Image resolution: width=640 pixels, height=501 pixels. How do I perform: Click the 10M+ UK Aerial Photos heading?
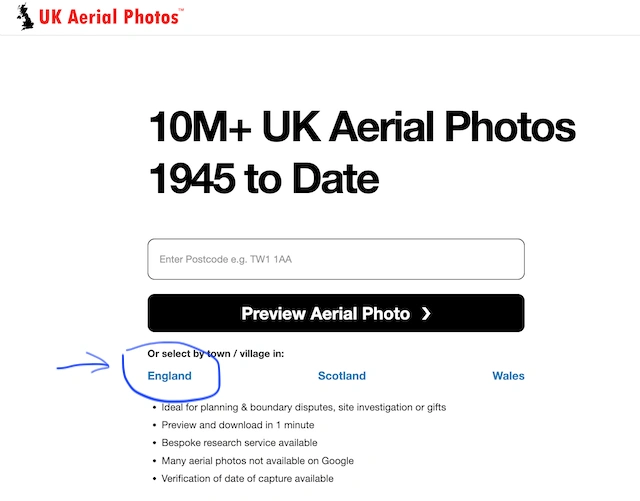[362, 127]
